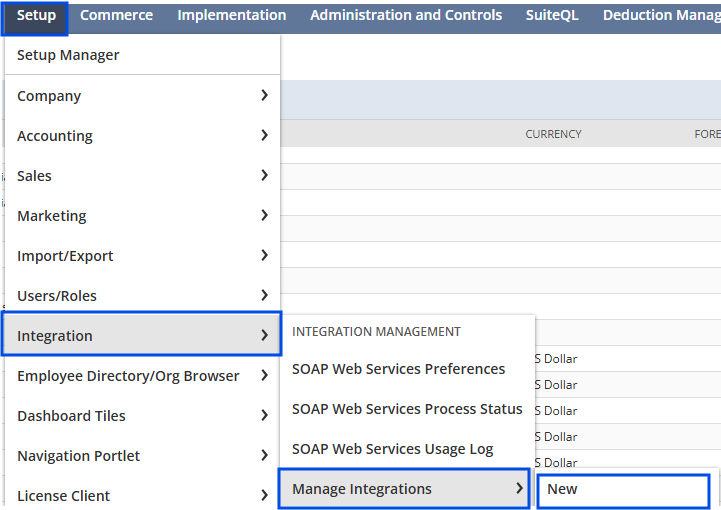Expand the Navigation Portlet chevron arrow
This screenshot has height=510, width=721.
(264, 455)
